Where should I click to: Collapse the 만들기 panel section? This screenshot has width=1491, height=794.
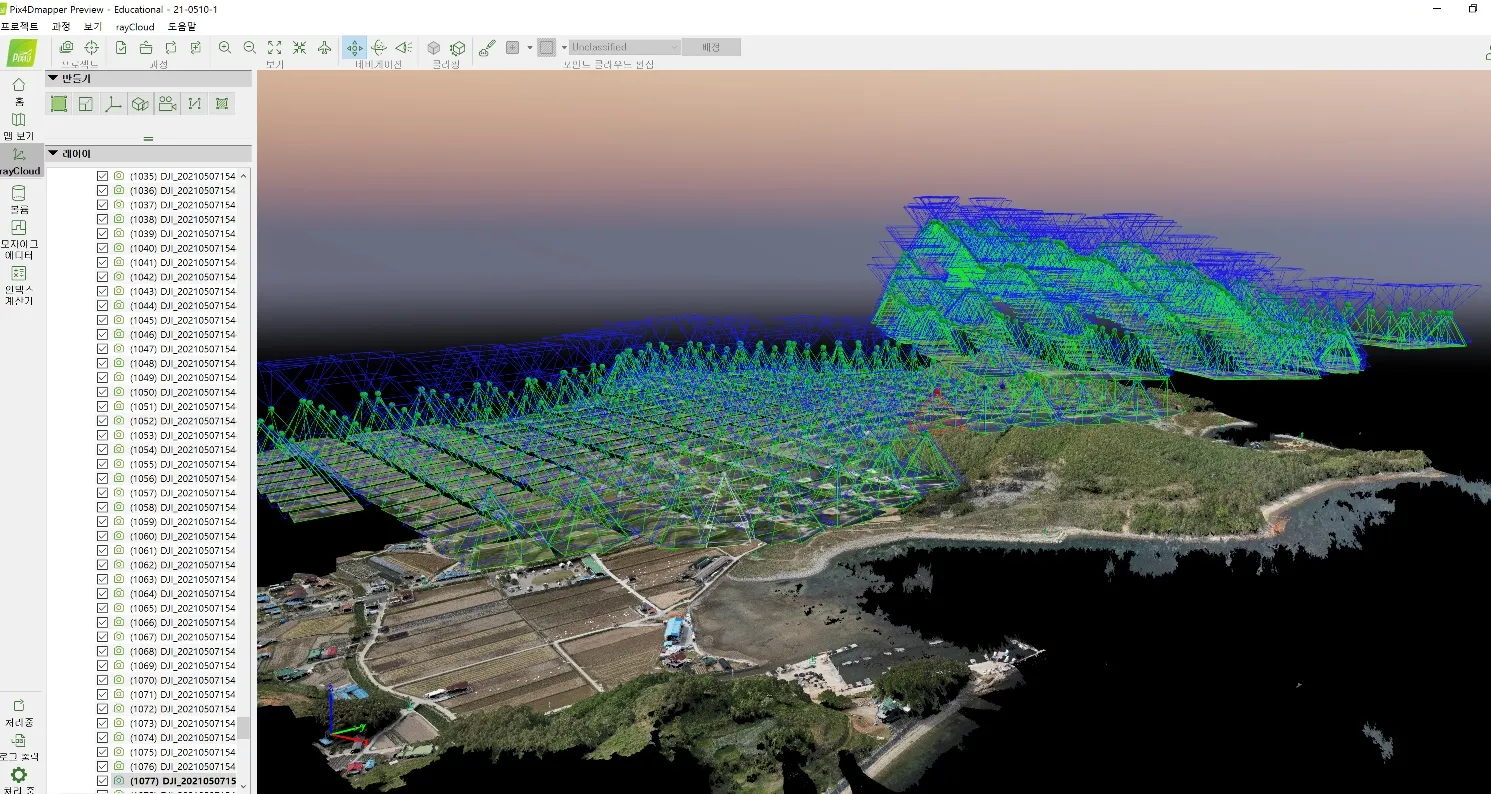coord(53,78)
